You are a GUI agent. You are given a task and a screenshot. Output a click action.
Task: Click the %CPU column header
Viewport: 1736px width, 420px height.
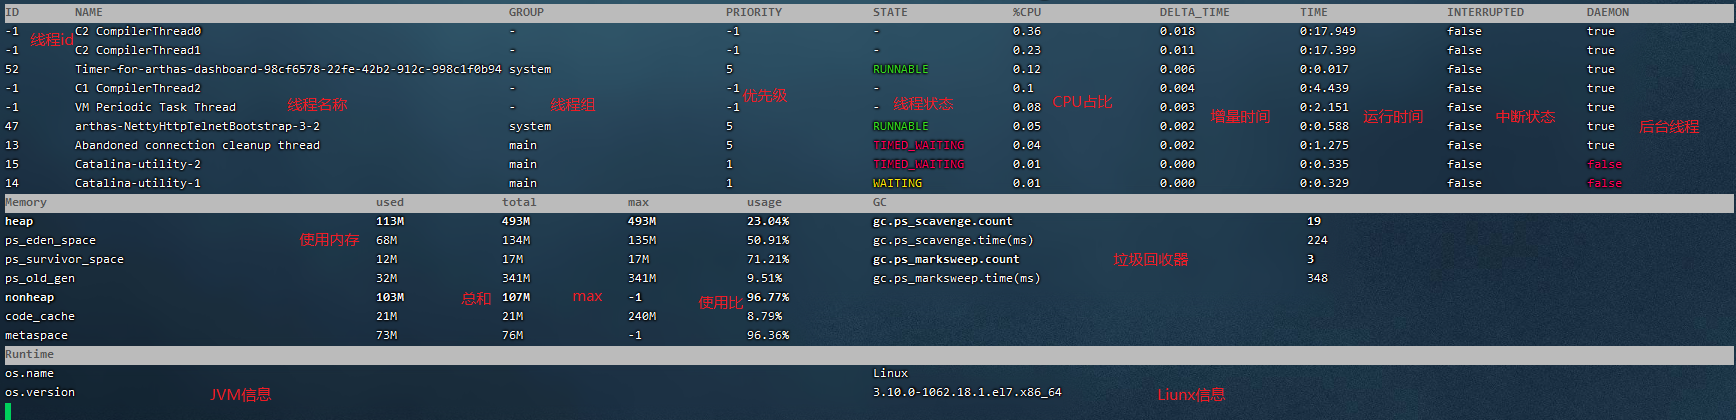(1027, 12)
